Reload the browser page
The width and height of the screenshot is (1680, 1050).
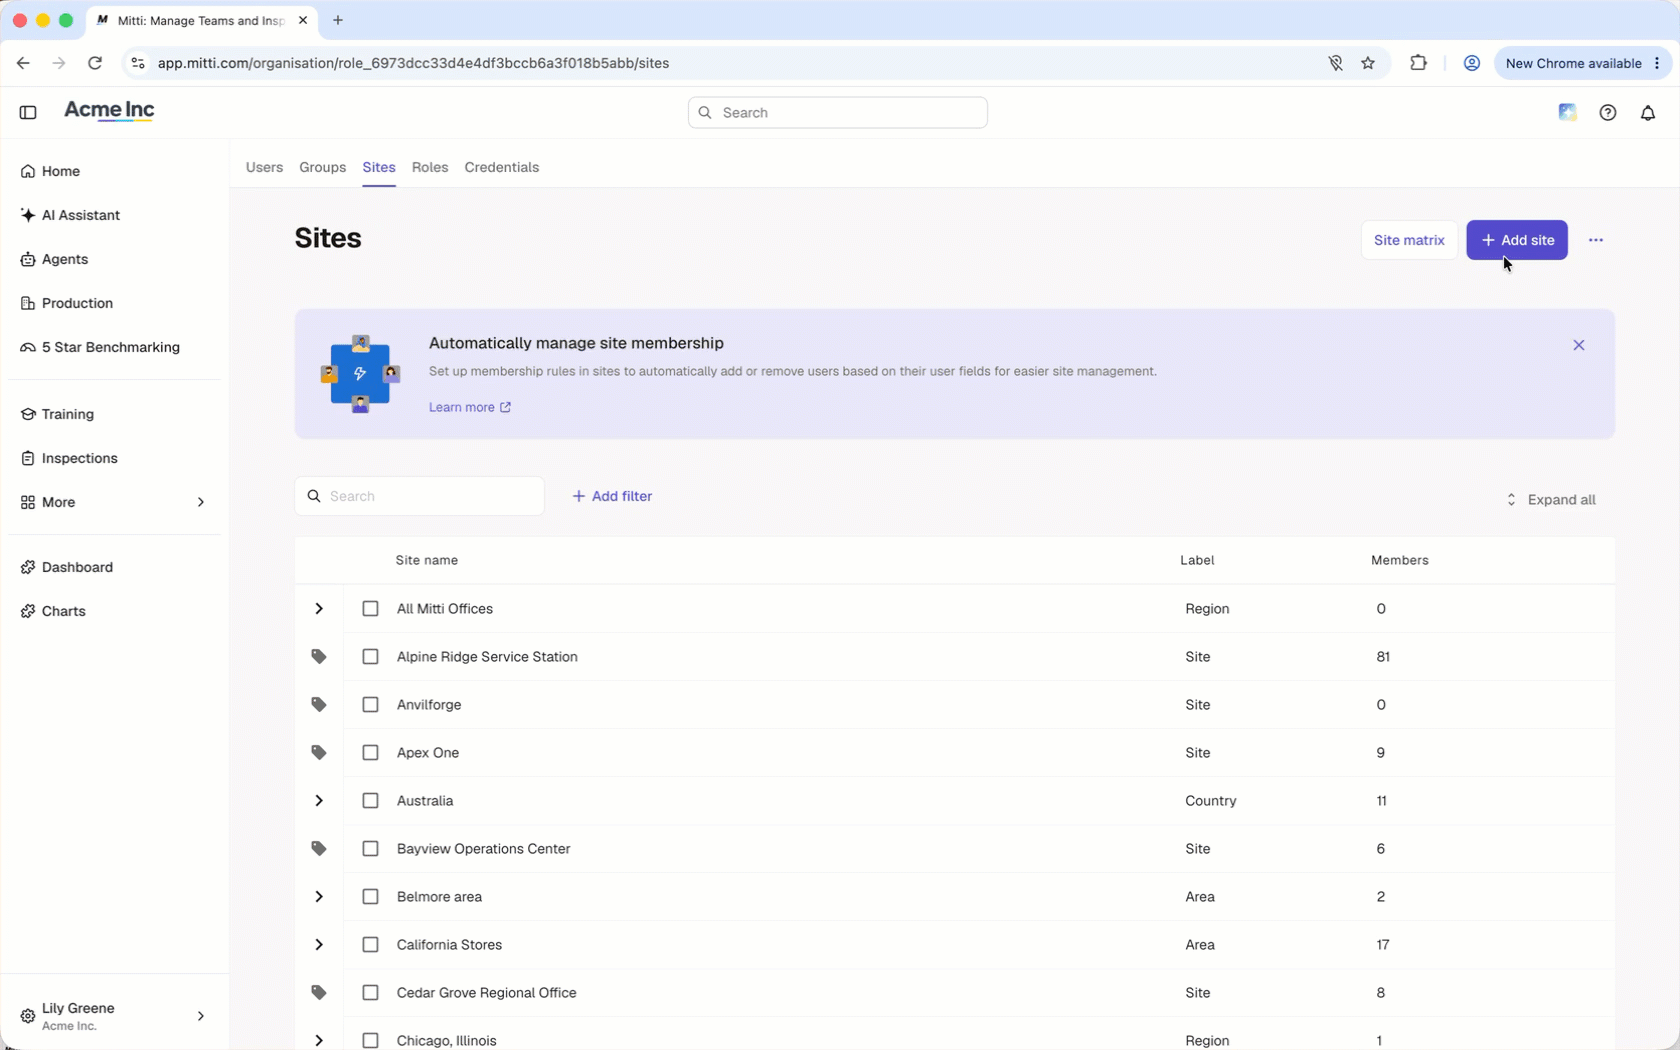click(95, 63)
